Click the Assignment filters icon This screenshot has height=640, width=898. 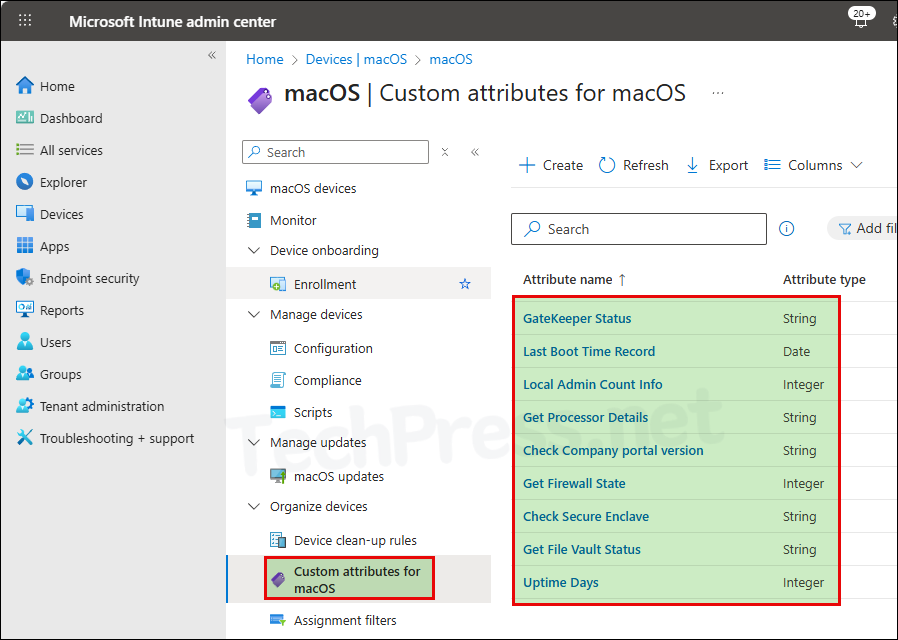278,620
